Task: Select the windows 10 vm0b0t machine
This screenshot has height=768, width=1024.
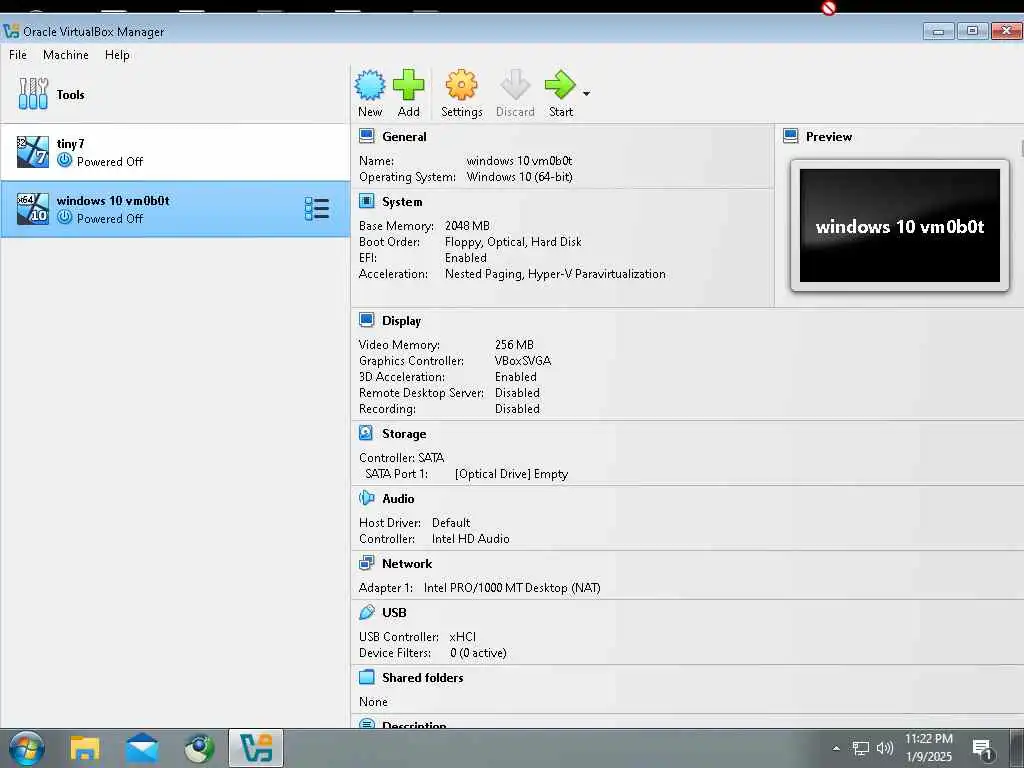Action: click(x=175, y=209)
